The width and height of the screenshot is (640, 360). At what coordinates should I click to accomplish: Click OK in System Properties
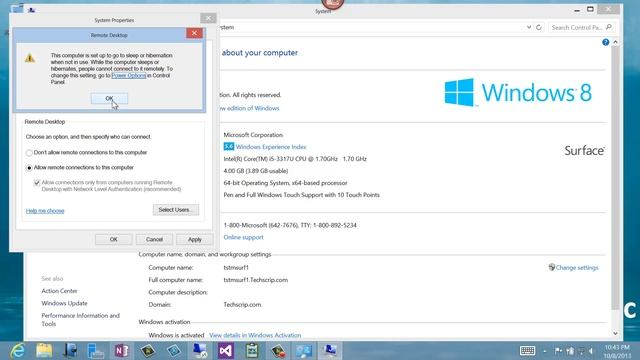point(113,239)
